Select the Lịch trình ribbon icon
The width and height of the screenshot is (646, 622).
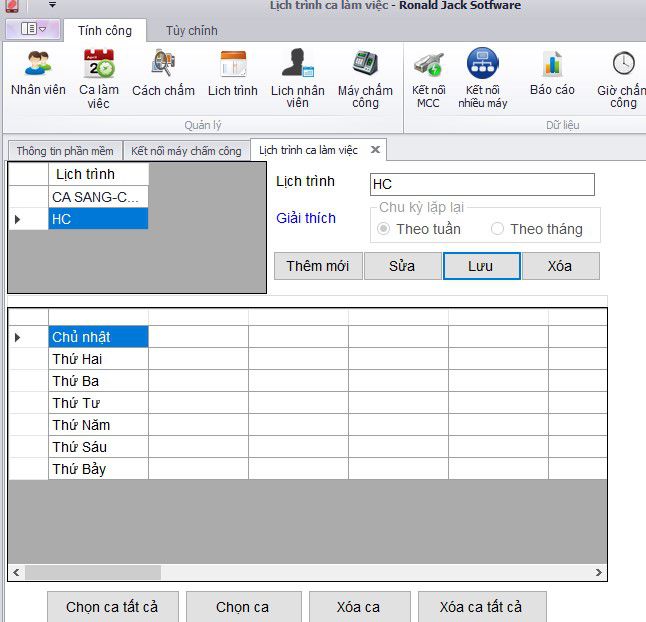pyautogui.click(x=233, y=65)
